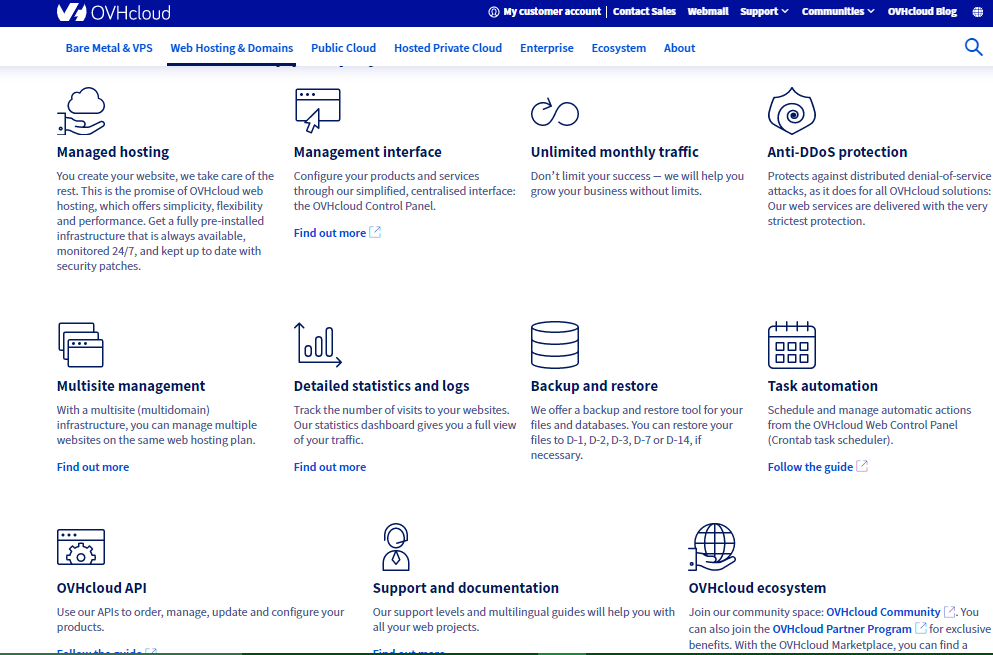Click the Support and documentation heading
Screen dimensions: 993x655
click(x=465, y=588)
